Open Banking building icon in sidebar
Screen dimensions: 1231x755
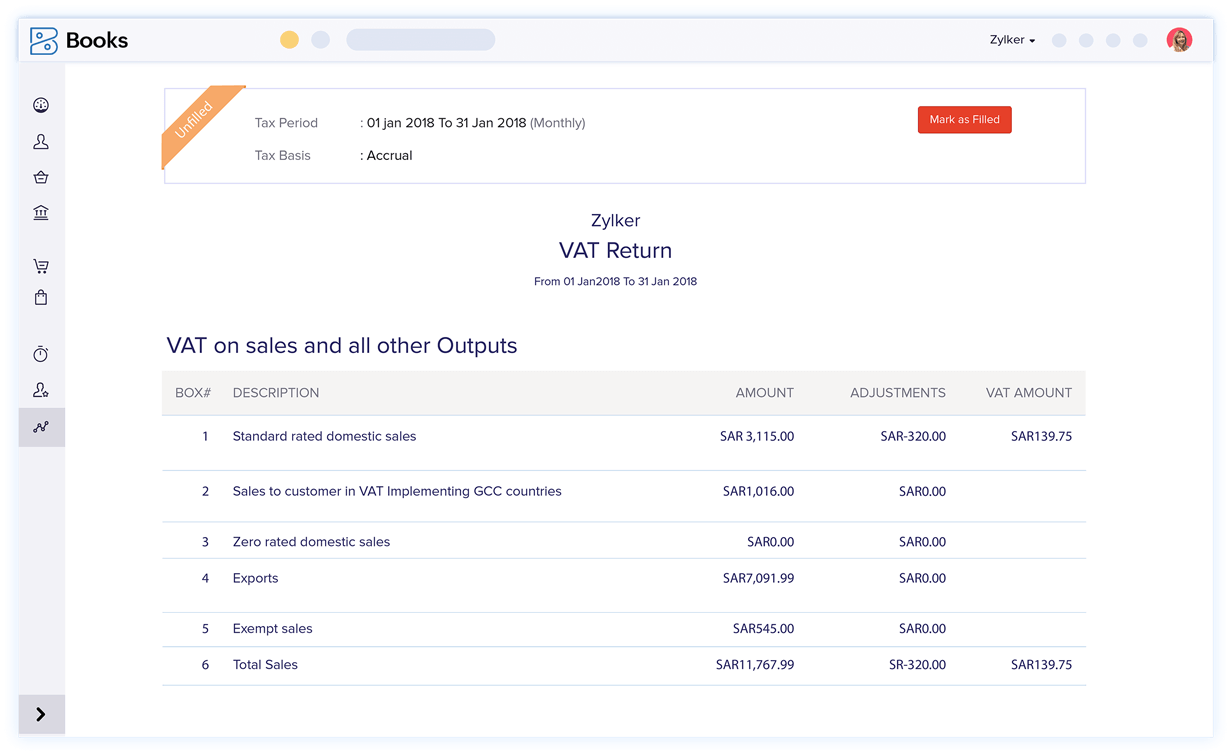[41, 212]
